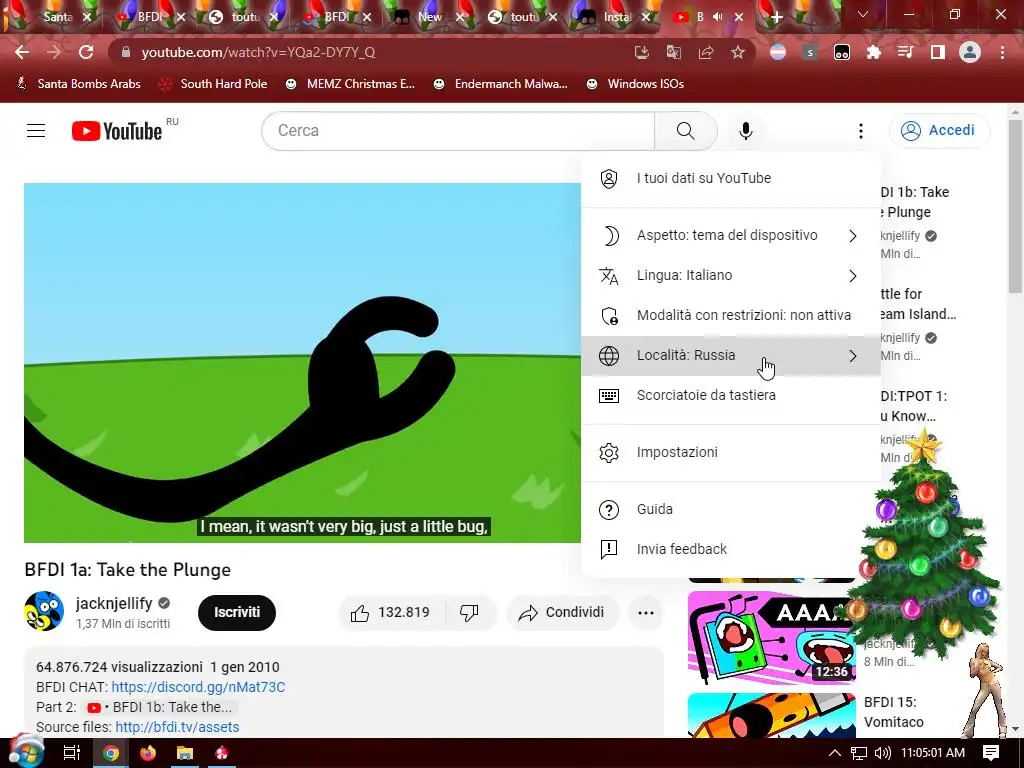Open Chrome profile avatar

coord(970,52)
